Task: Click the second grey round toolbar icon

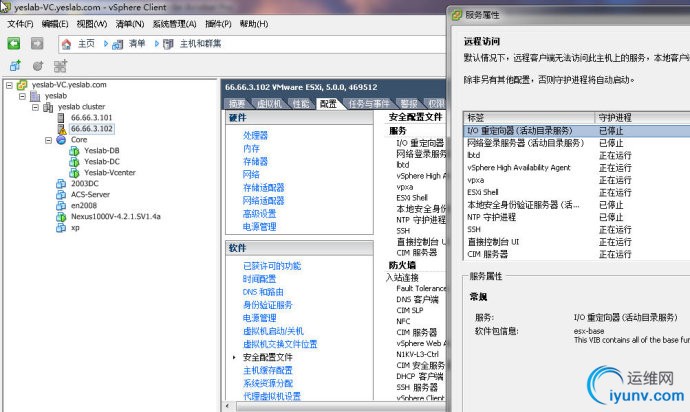Action: 38,66
